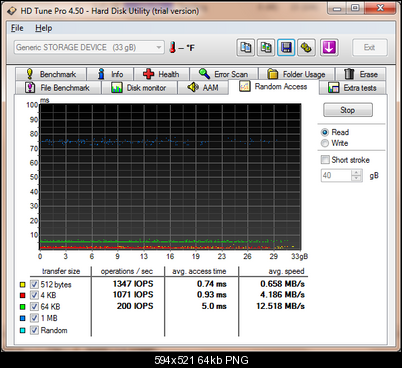Open the Health tab
The image size is (402, 368).
(161, 74)
